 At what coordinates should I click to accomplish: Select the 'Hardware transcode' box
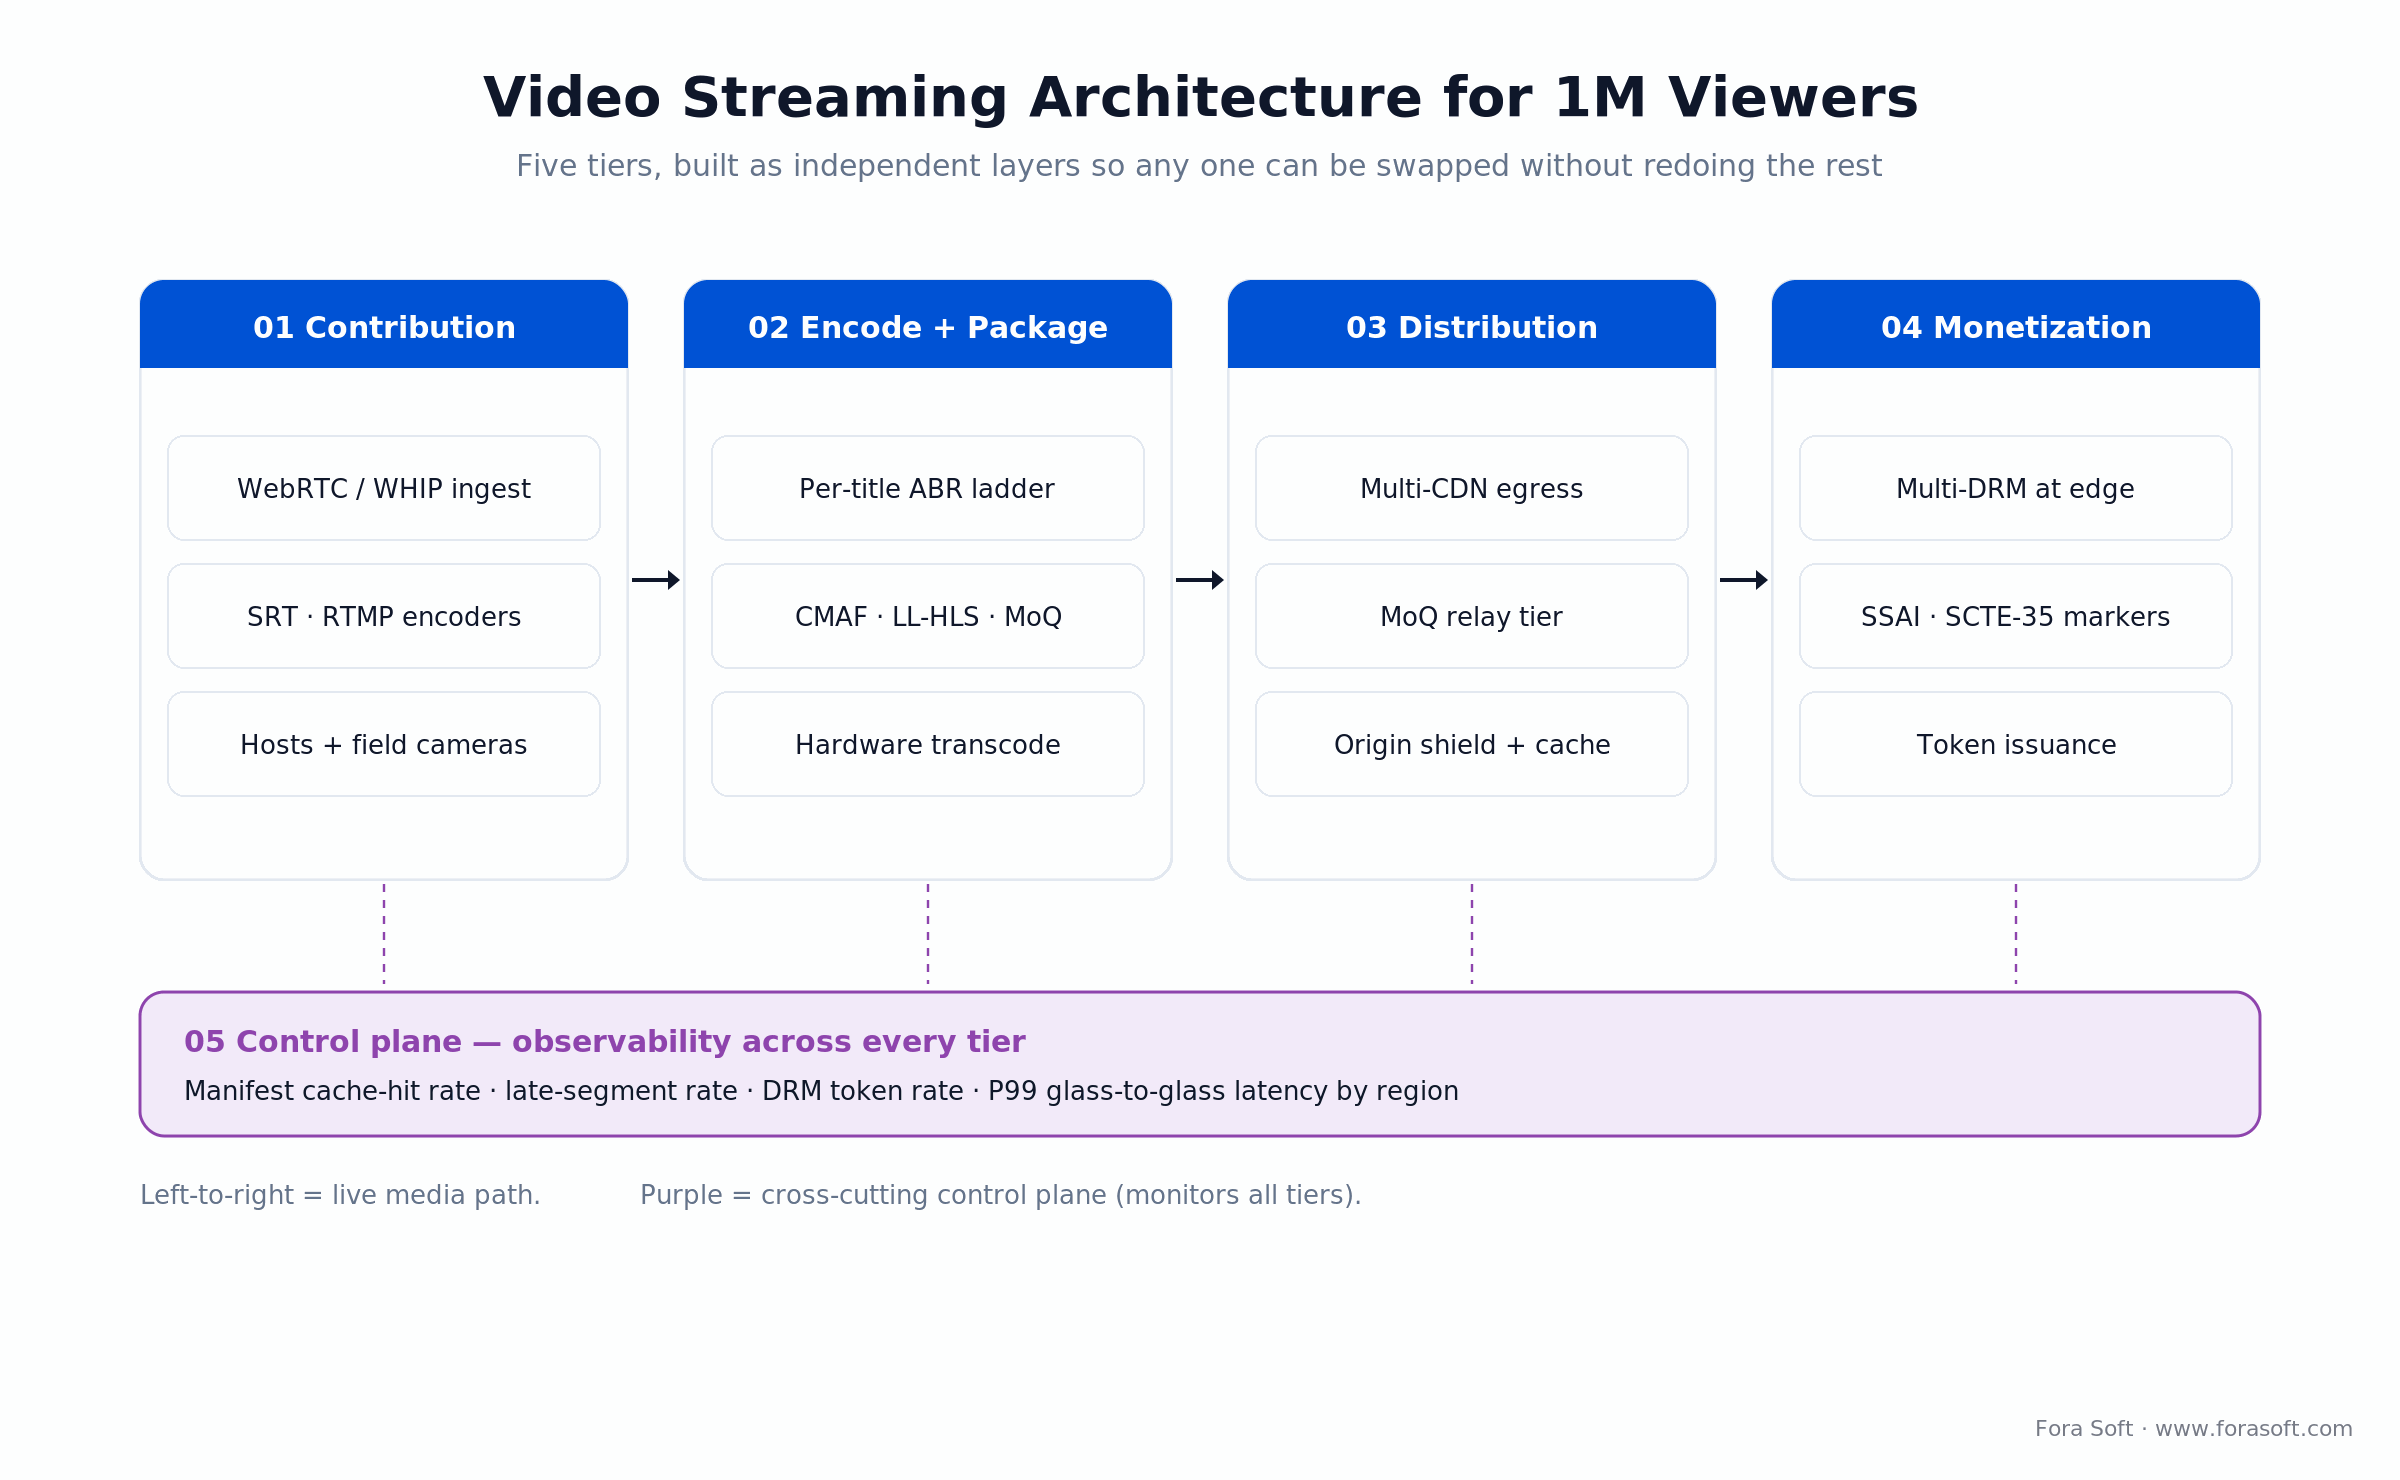[928, 744]
